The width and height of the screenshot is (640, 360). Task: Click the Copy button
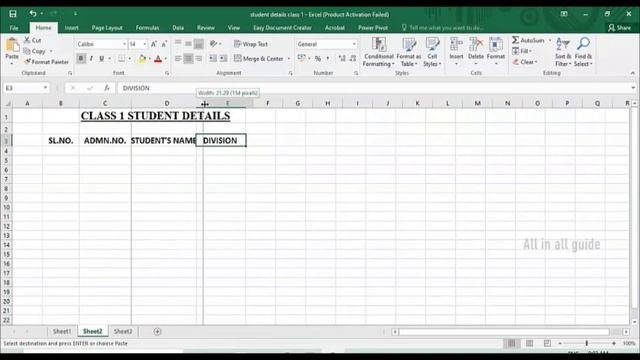click(35, 51)
